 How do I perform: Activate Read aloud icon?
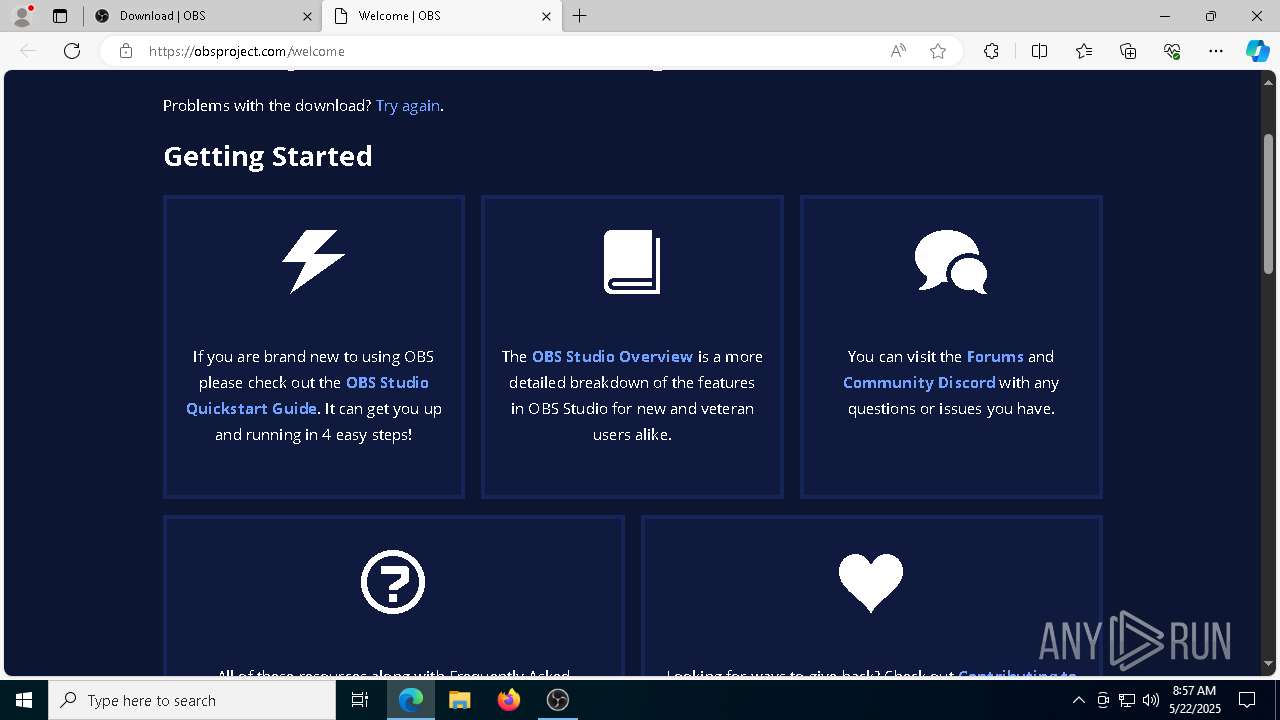point(898,51)
